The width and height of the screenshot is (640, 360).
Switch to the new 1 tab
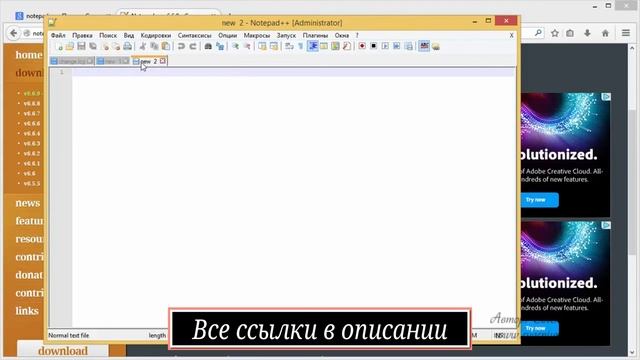pos(113,61)
